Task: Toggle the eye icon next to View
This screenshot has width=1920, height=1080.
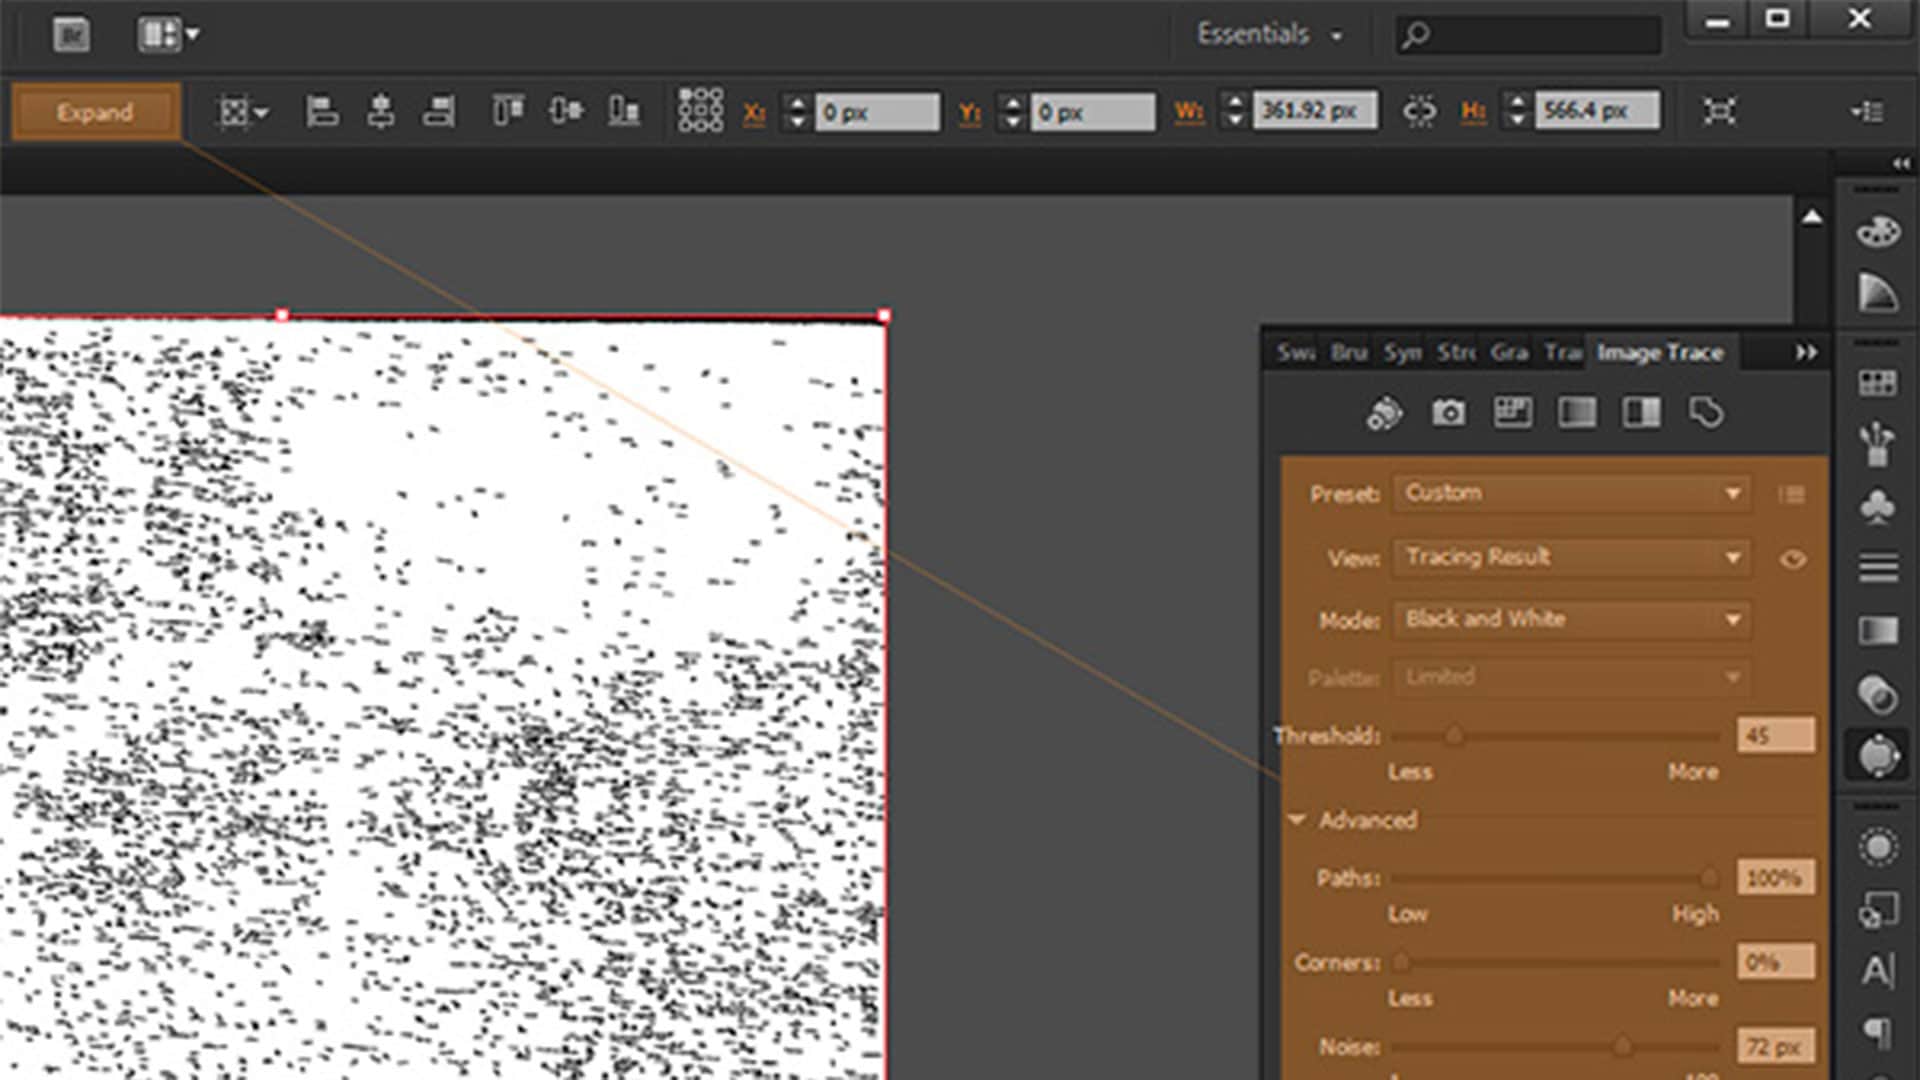Action: click(1793, 559)
